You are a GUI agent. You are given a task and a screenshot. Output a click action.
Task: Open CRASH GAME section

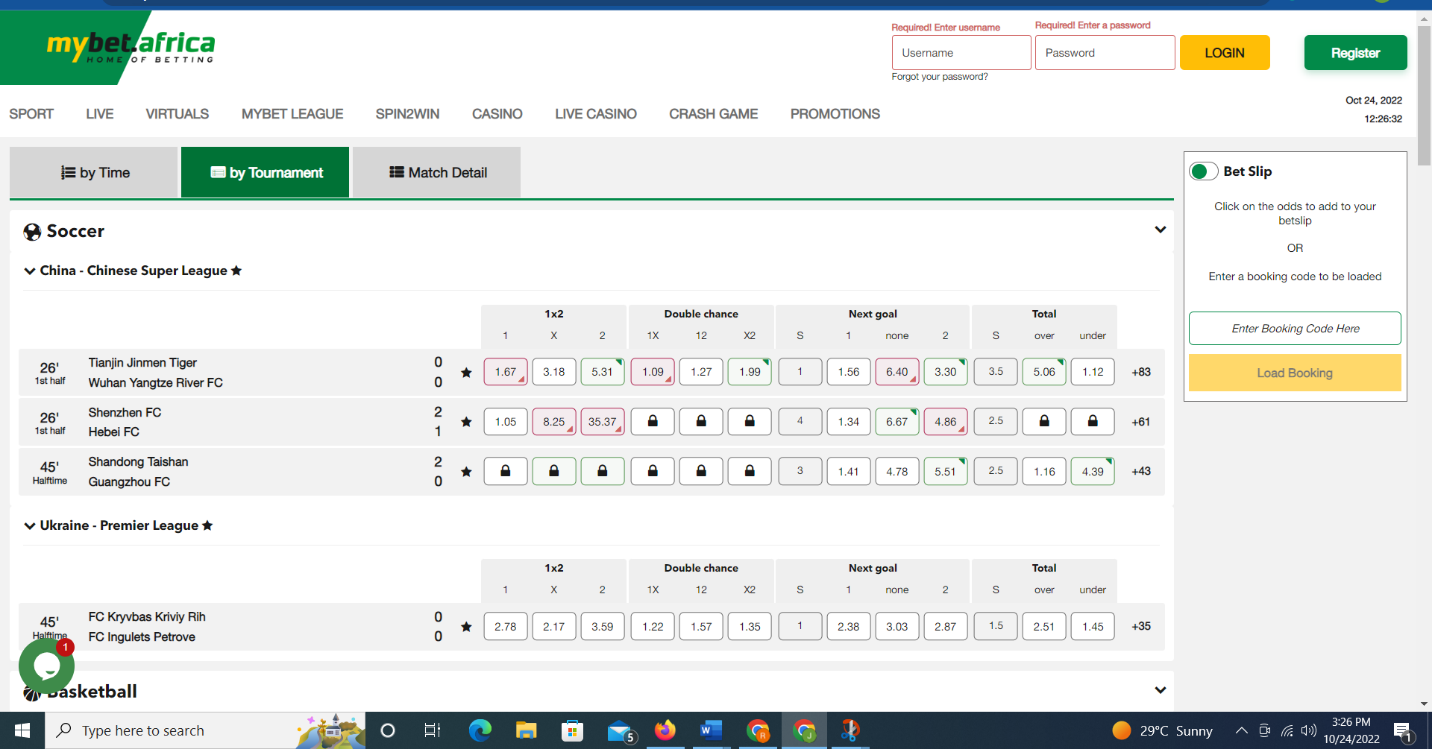click(x=713, y=114)
